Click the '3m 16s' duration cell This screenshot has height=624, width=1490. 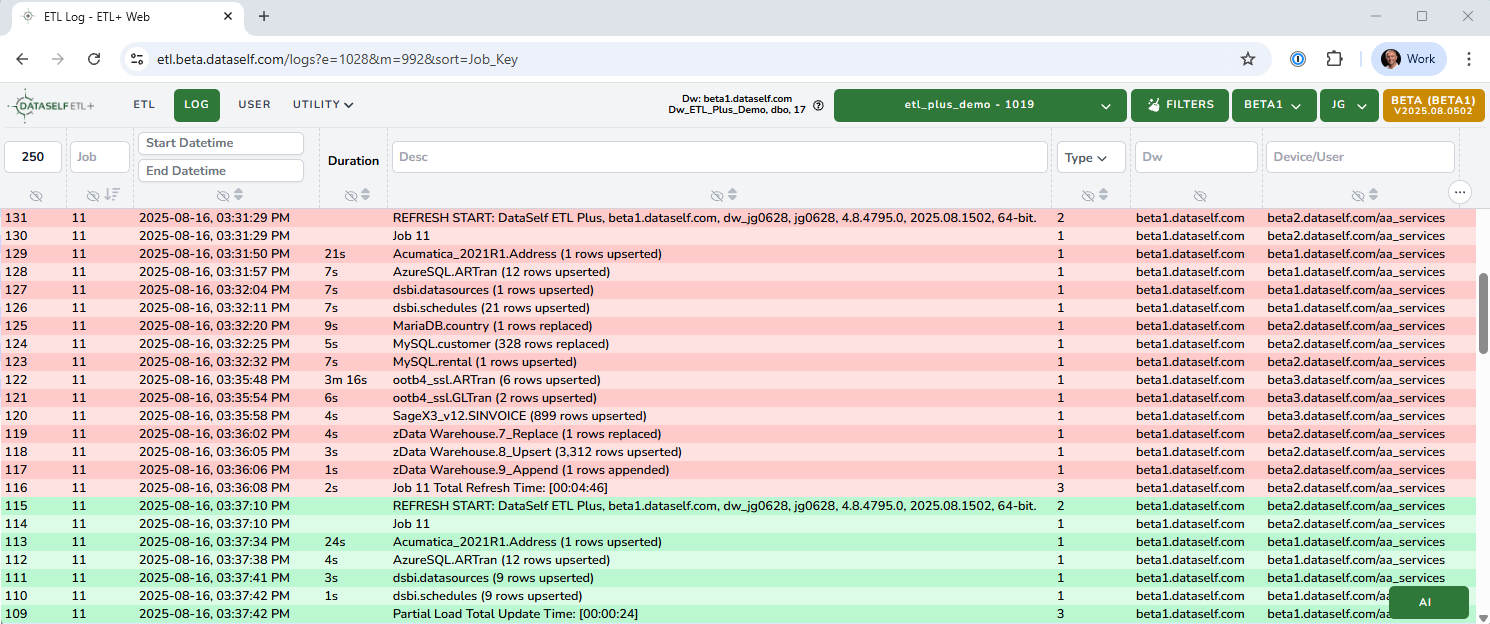point(345,380)
